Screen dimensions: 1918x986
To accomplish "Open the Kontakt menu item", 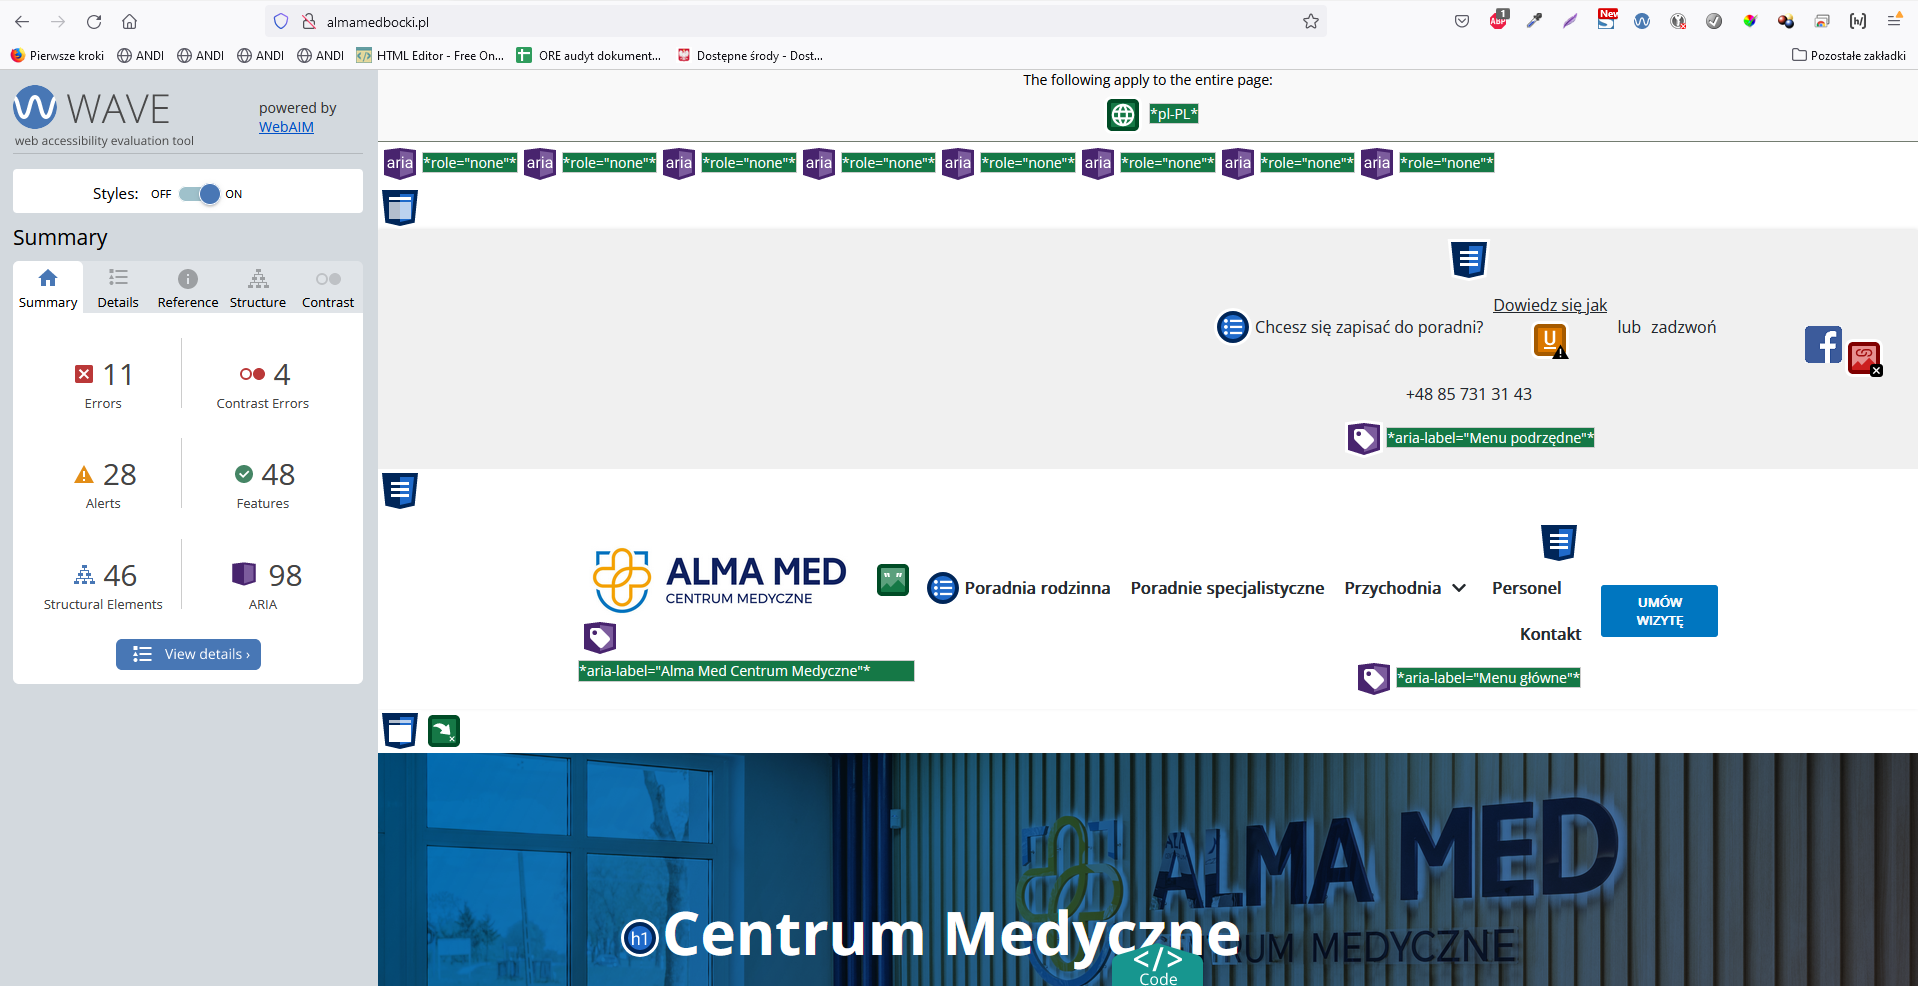I will point(1550,634).
